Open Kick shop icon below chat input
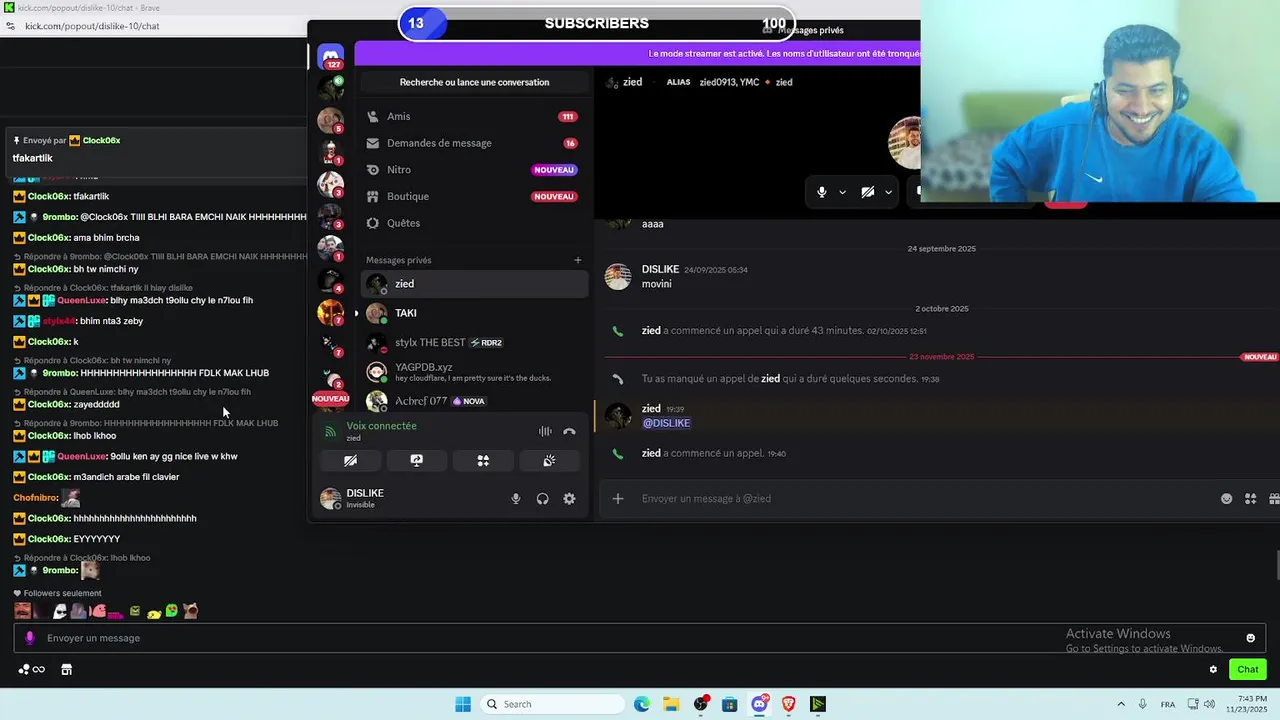 tap(66, 670)
